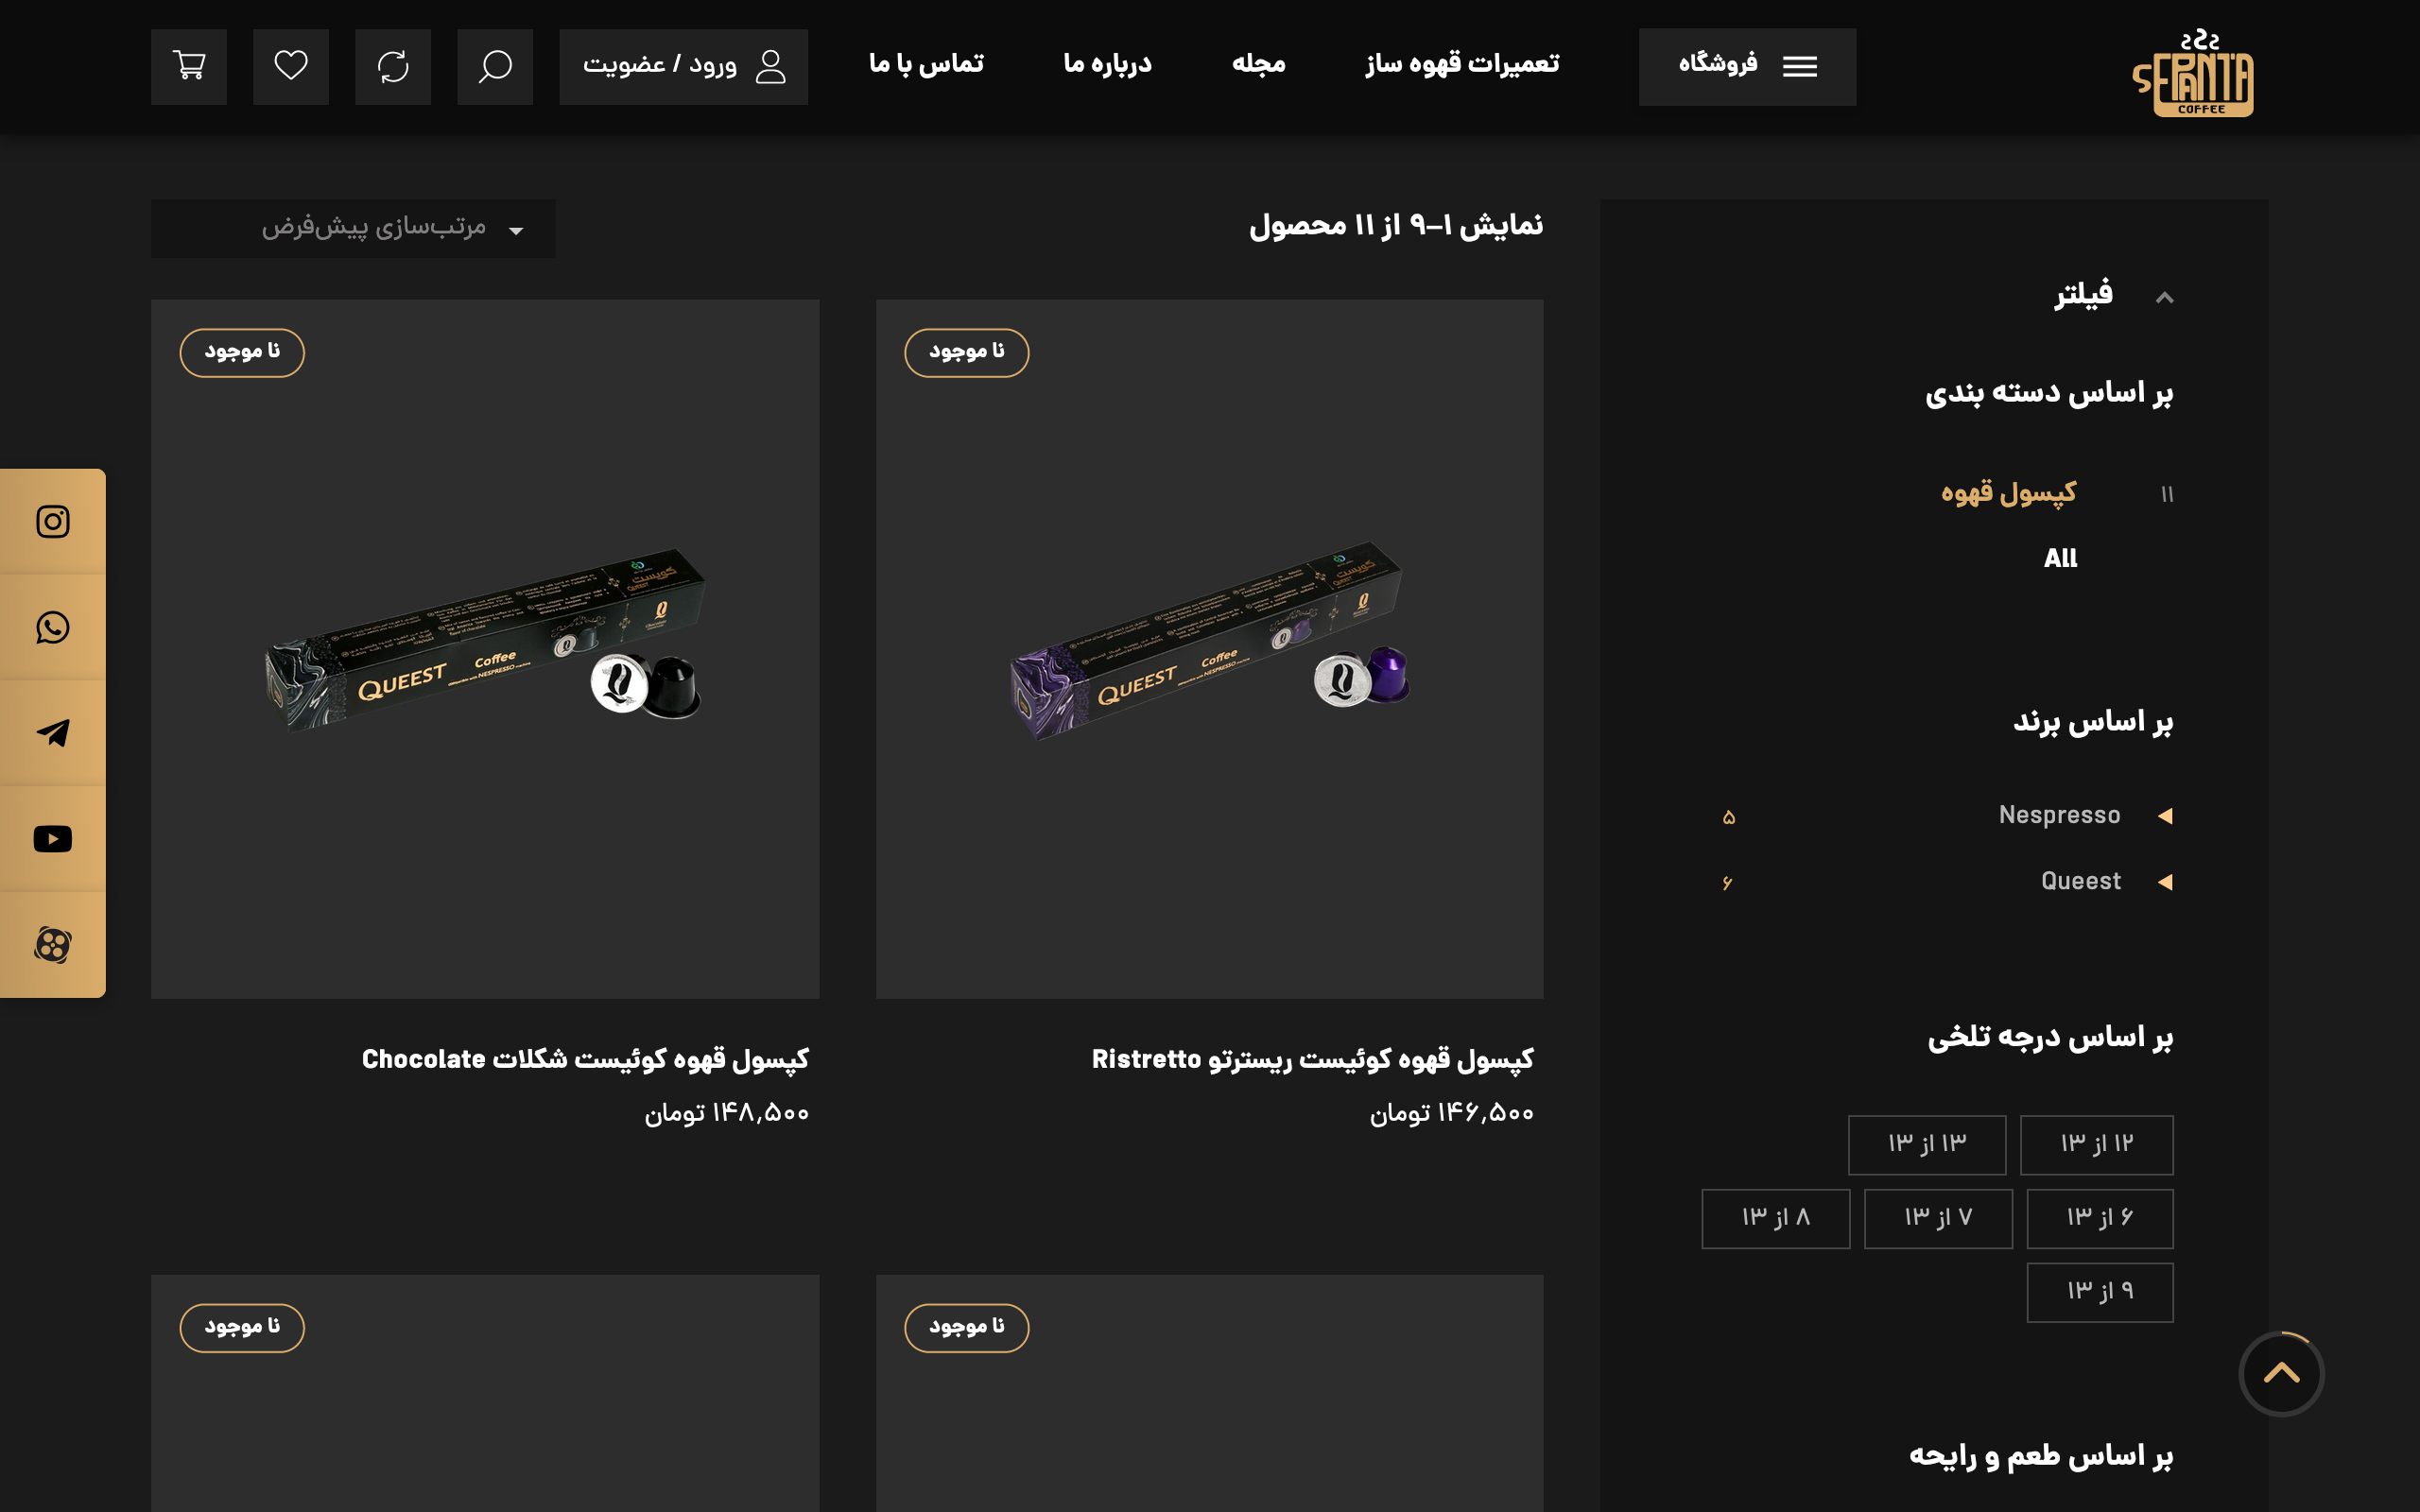Open the WhatsApp icon in side panel

[x=53, y=628]
